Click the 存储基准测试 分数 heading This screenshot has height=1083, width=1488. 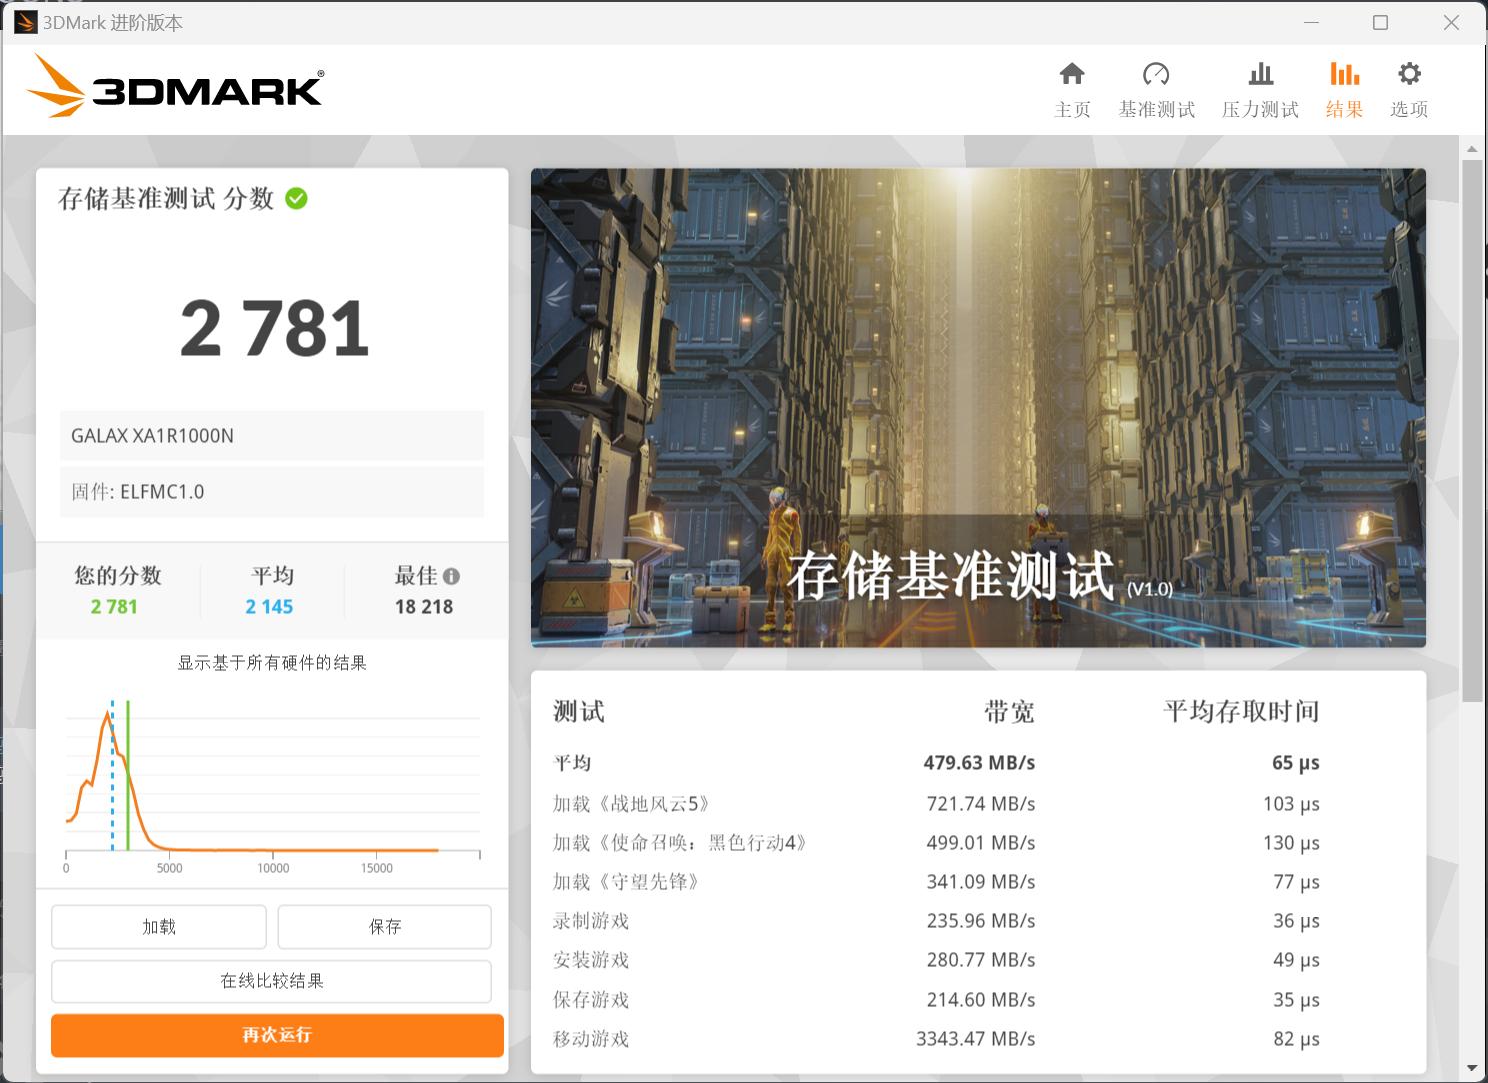click(x=166, y=199)
